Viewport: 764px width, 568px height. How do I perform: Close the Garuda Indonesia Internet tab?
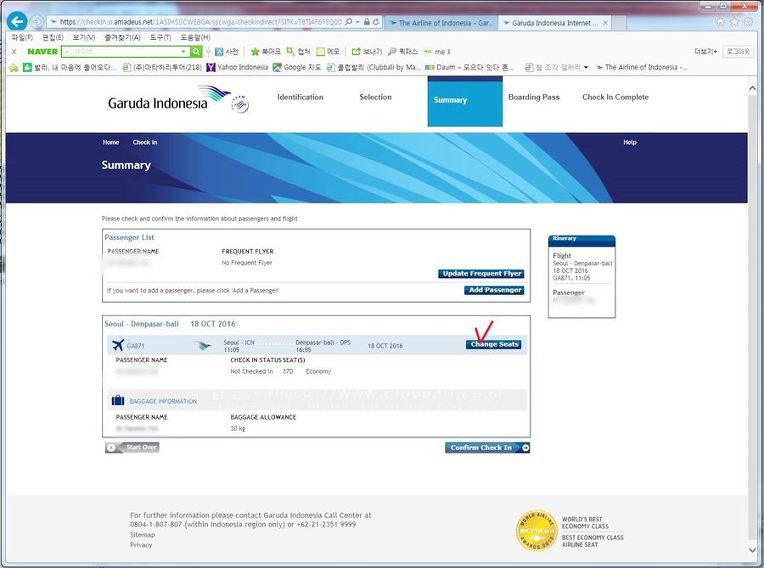point(605,22)
